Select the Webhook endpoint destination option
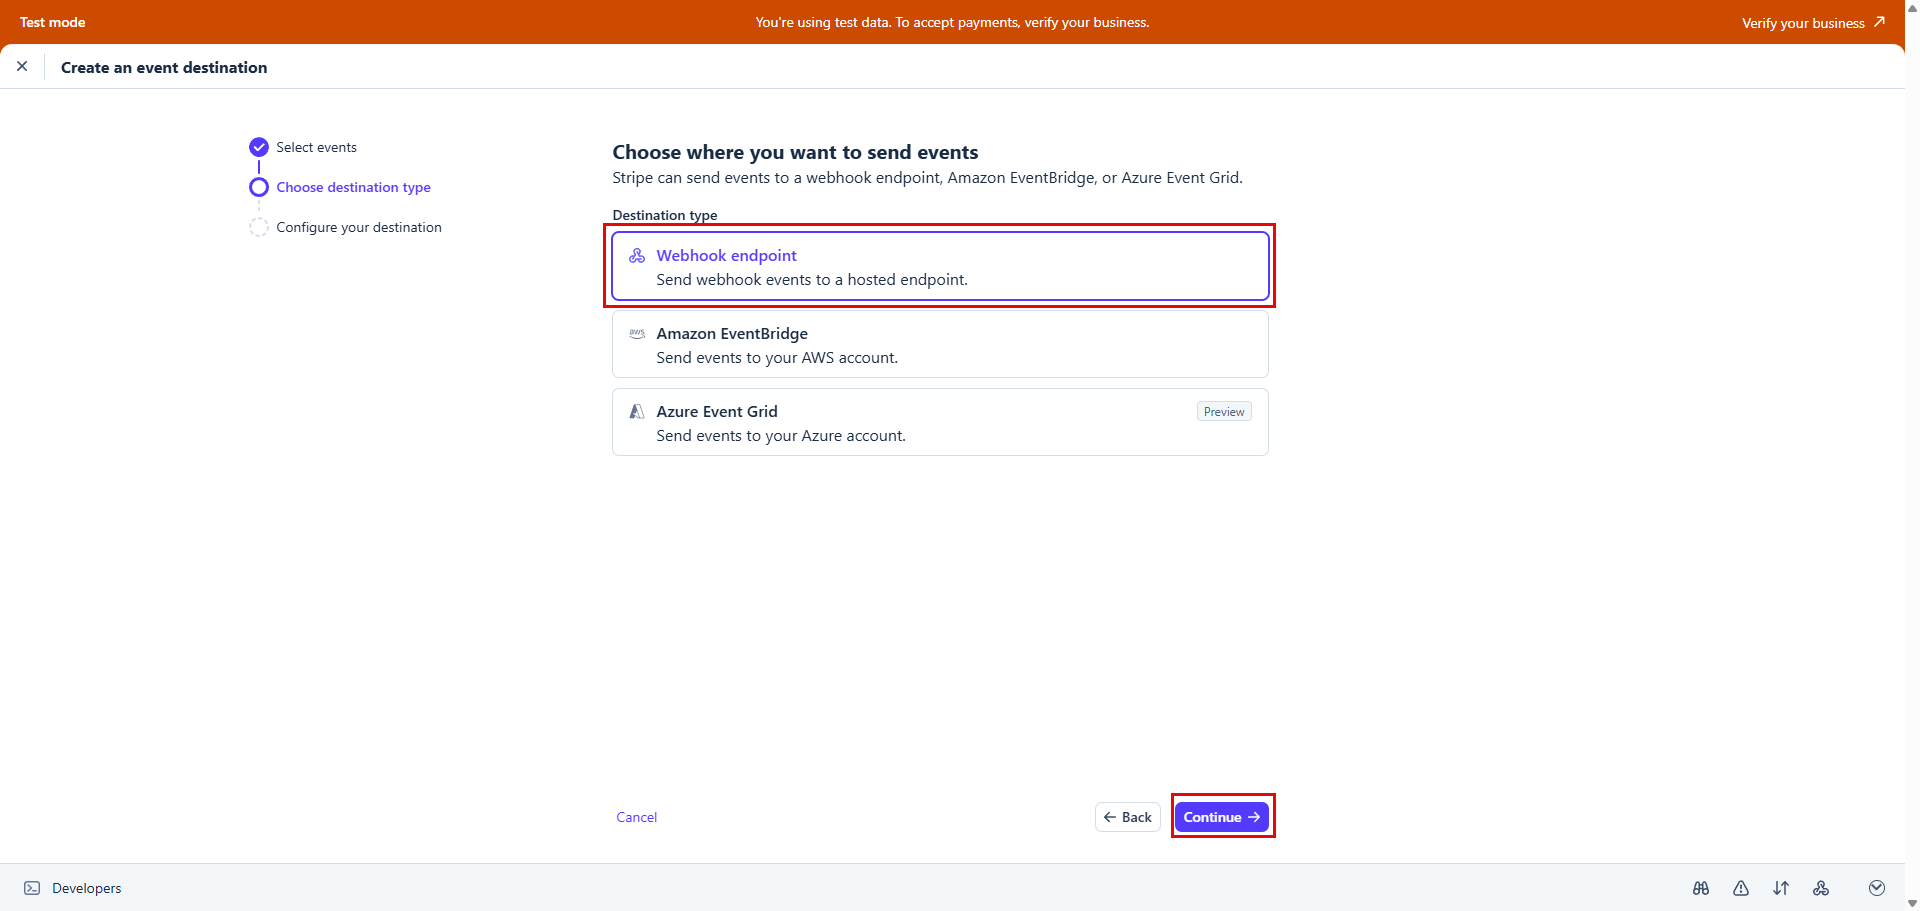This screenshot has height=911, width=1920. click(x=940, y=267)
